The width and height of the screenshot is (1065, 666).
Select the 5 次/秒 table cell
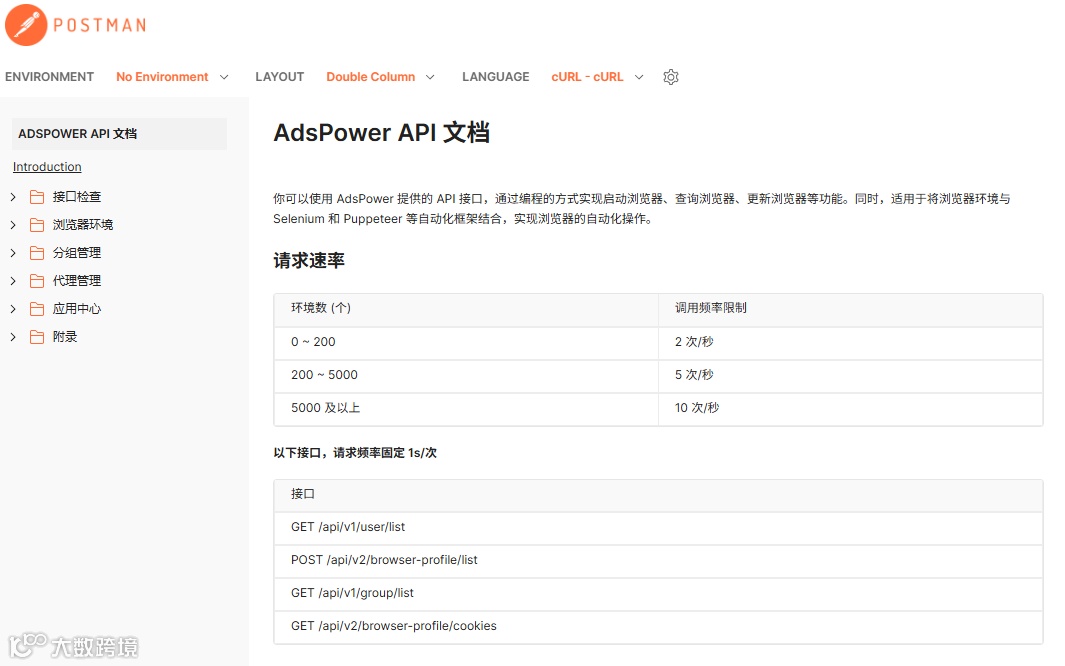(850, 375)
